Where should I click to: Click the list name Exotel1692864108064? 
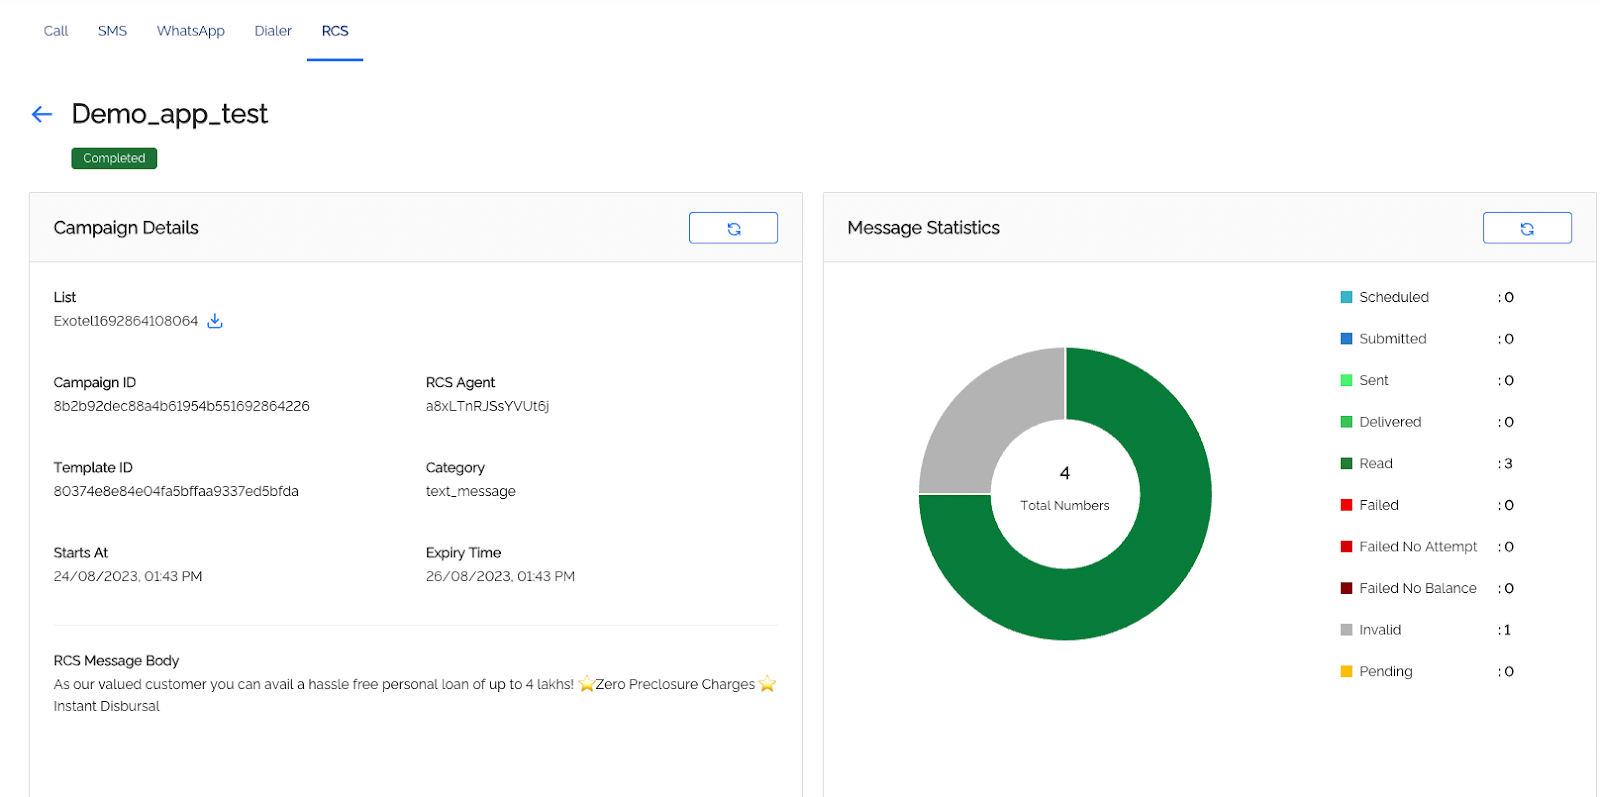click(126, 321)
